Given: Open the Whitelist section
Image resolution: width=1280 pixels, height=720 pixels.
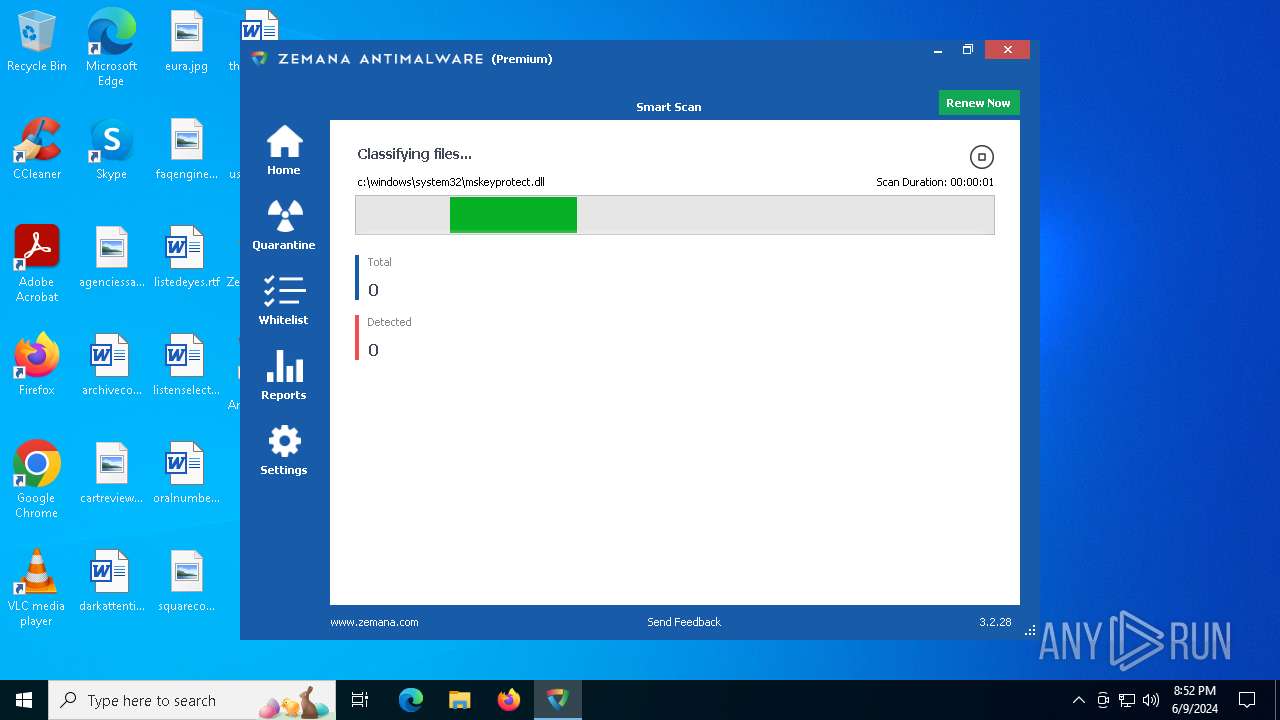Looking at the screenshot, I should click(x=284, y=300).
